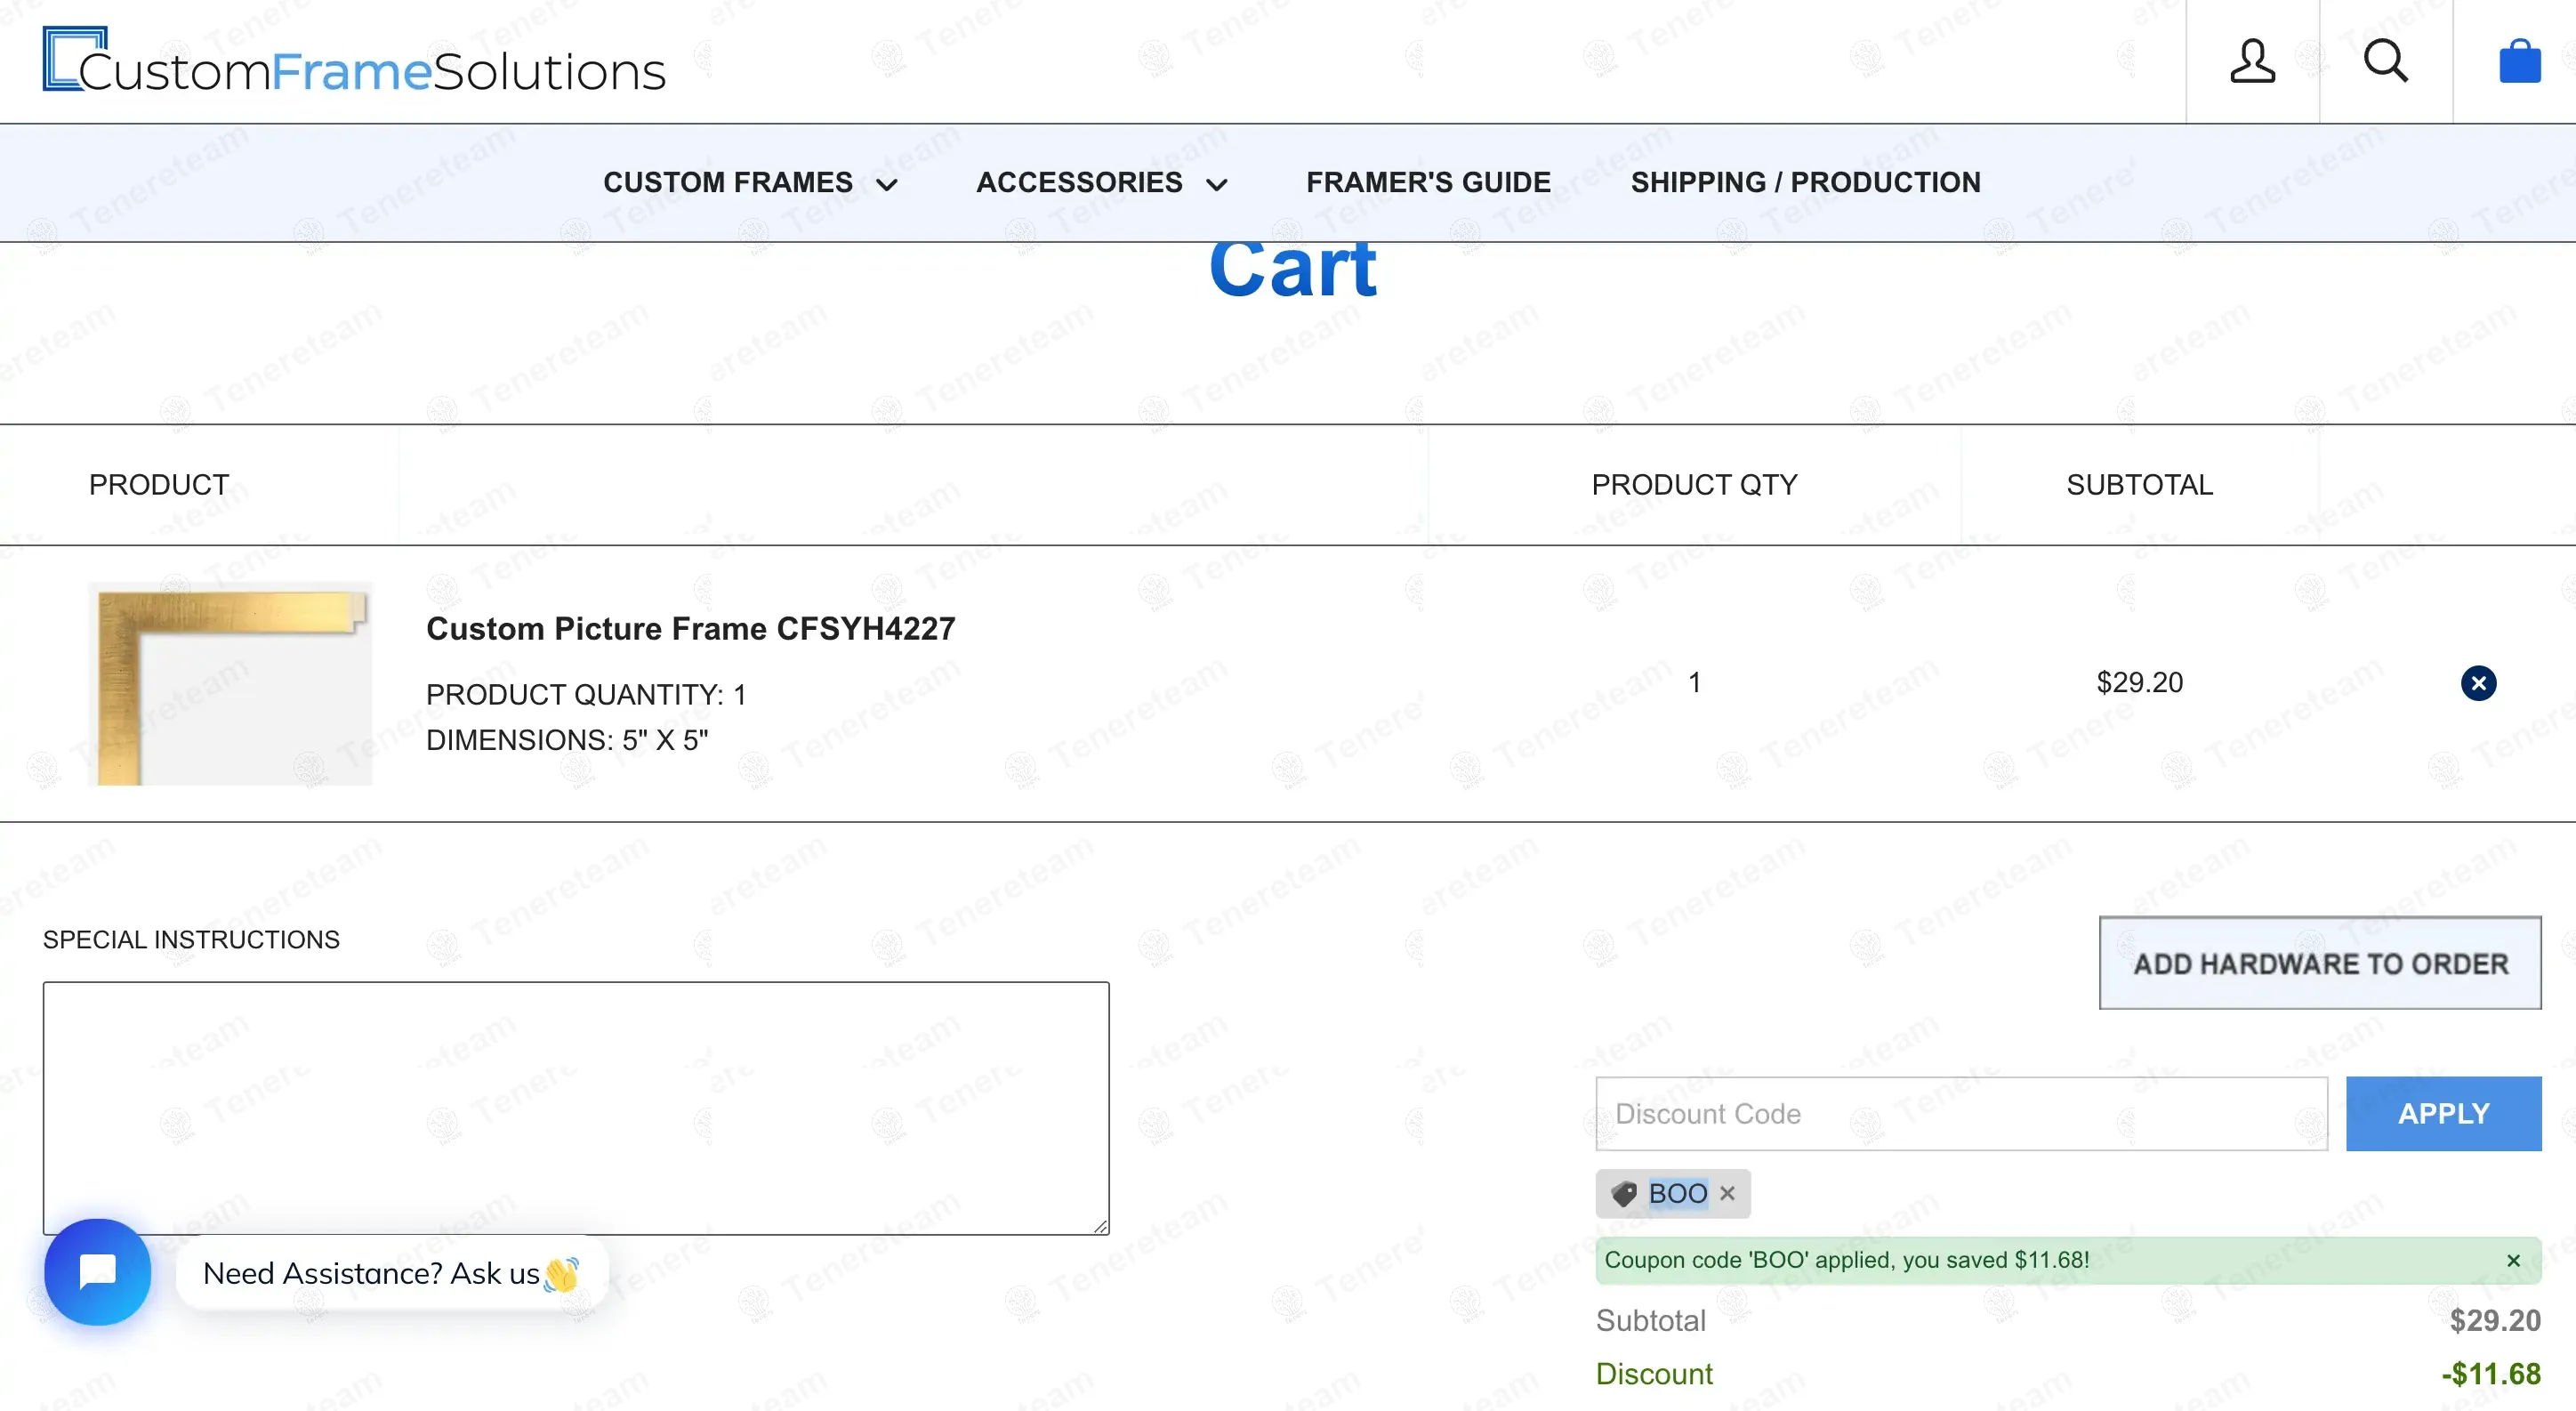Focus the Discount Code input field
The image size is (2576, 1411).
1961,1114
